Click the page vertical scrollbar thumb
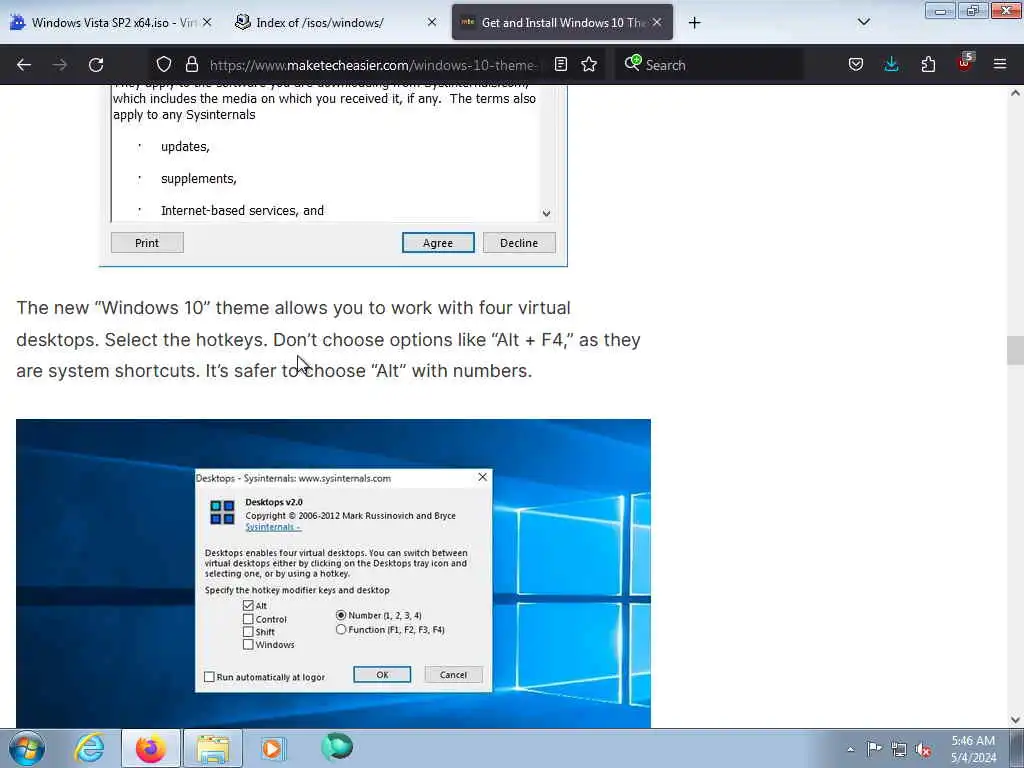Screen dimensions: 1024x768 tap(1016, 350)
